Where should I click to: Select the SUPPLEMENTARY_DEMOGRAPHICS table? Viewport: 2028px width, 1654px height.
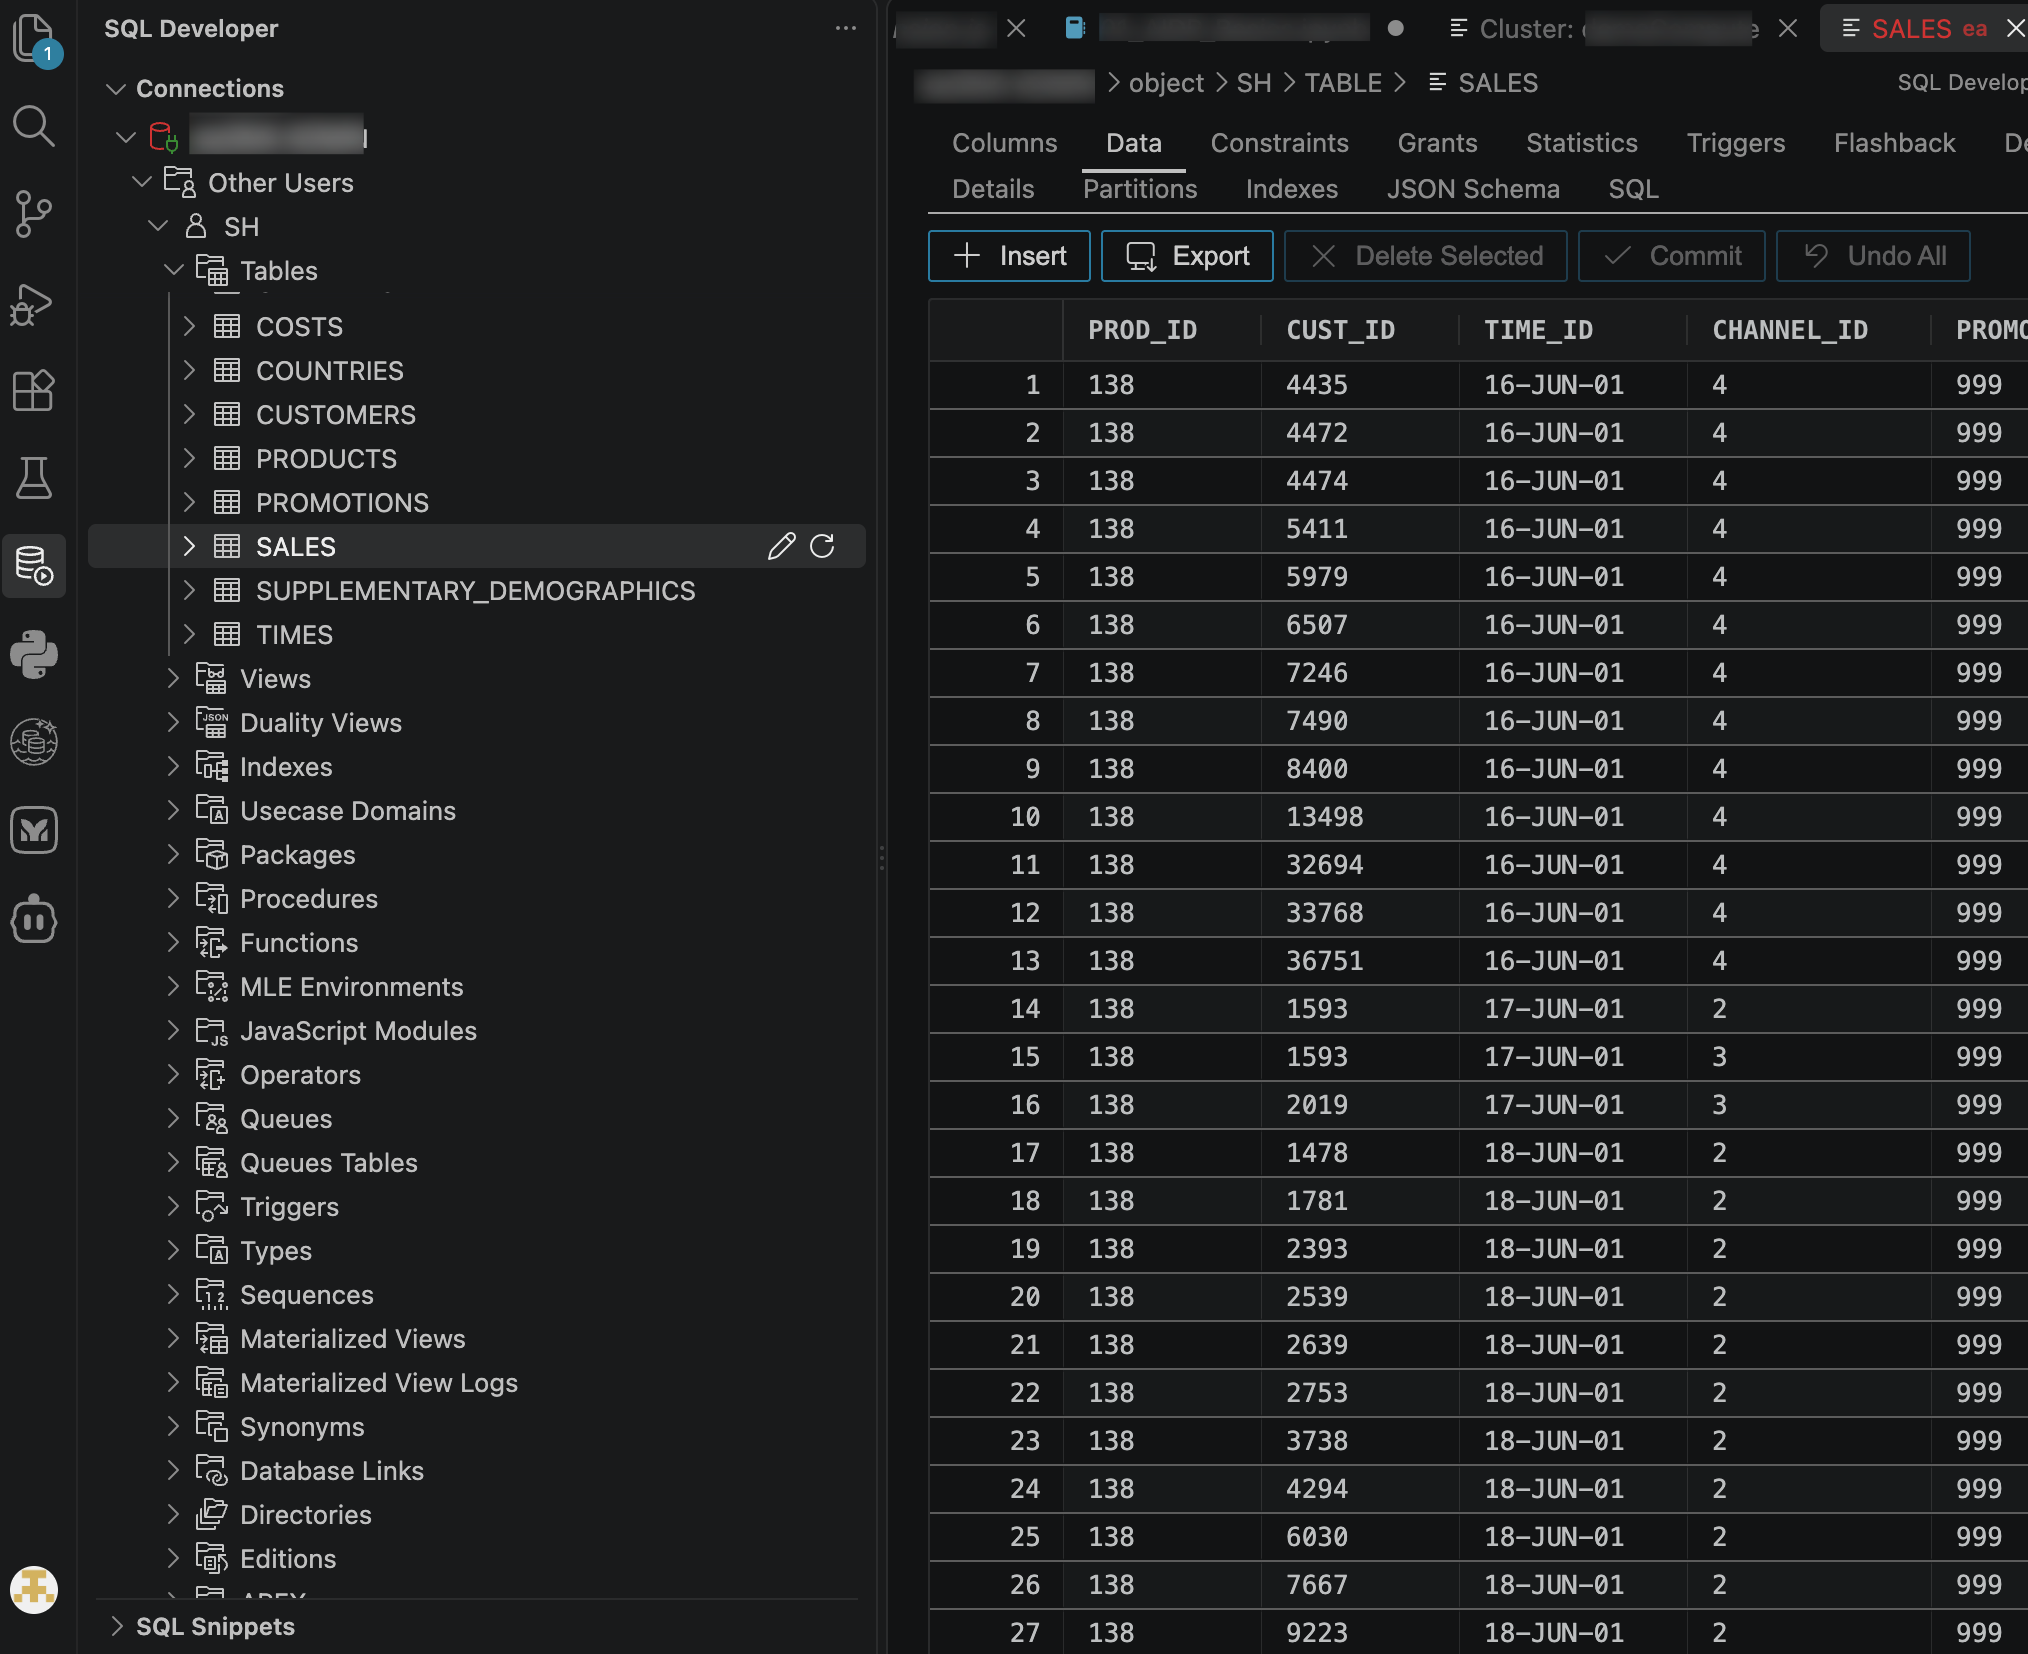pyautogui.click(x=476, y=590)
